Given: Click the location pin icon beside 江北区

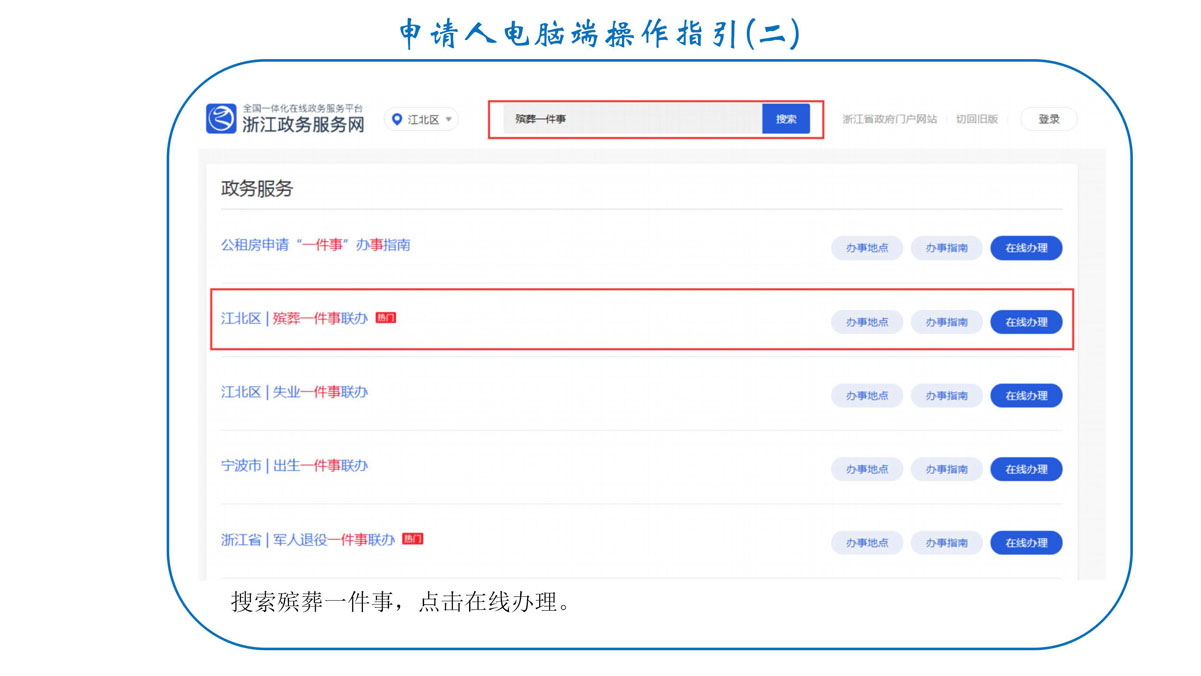Looking at the screenshot, I should click(397, 119).
